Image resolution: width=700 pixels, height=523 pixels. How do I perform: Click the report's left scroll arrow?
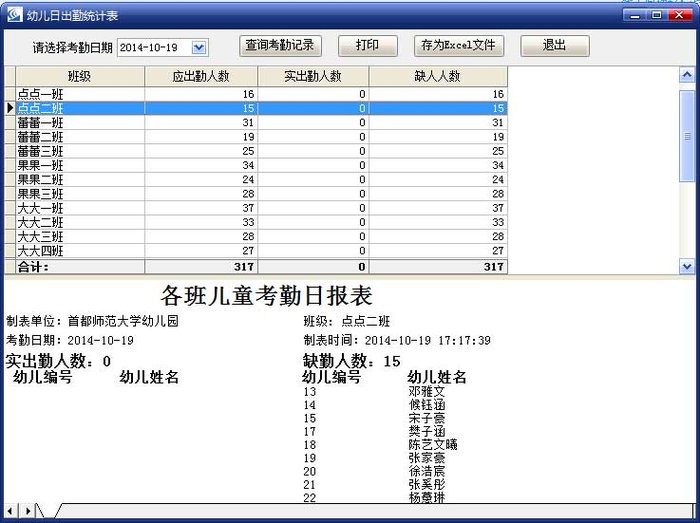tap(10, 511)
